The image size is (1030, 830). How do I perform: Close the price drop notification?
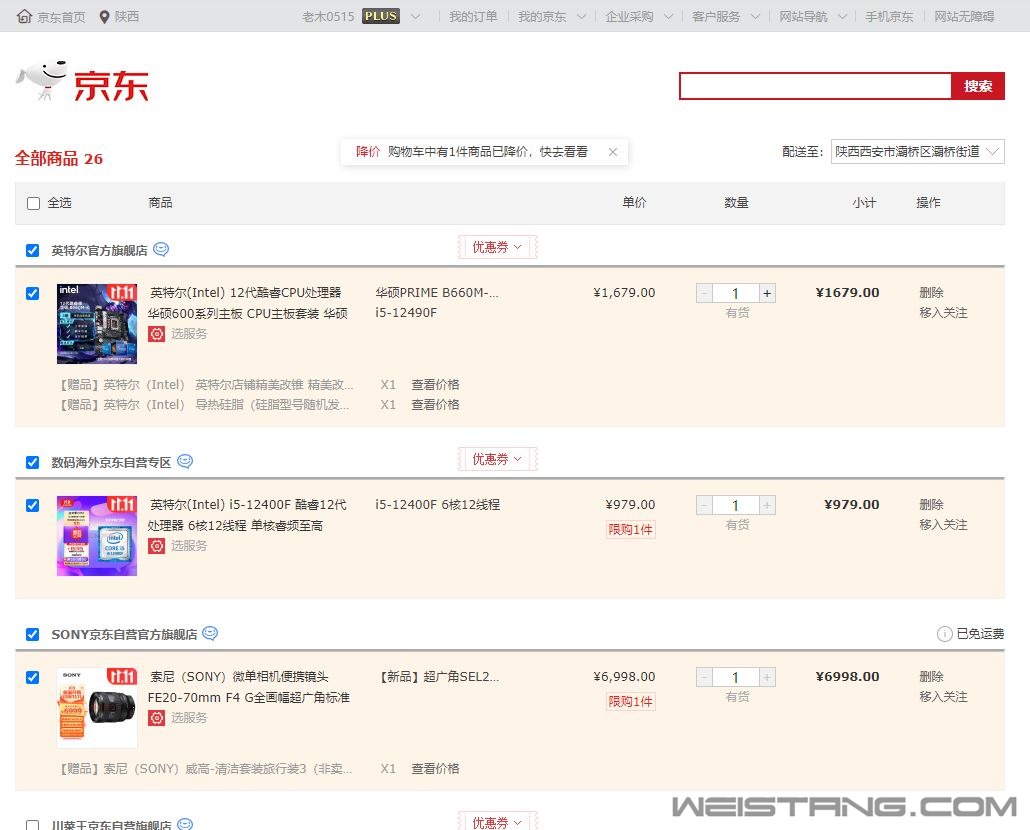pos(612,152)
